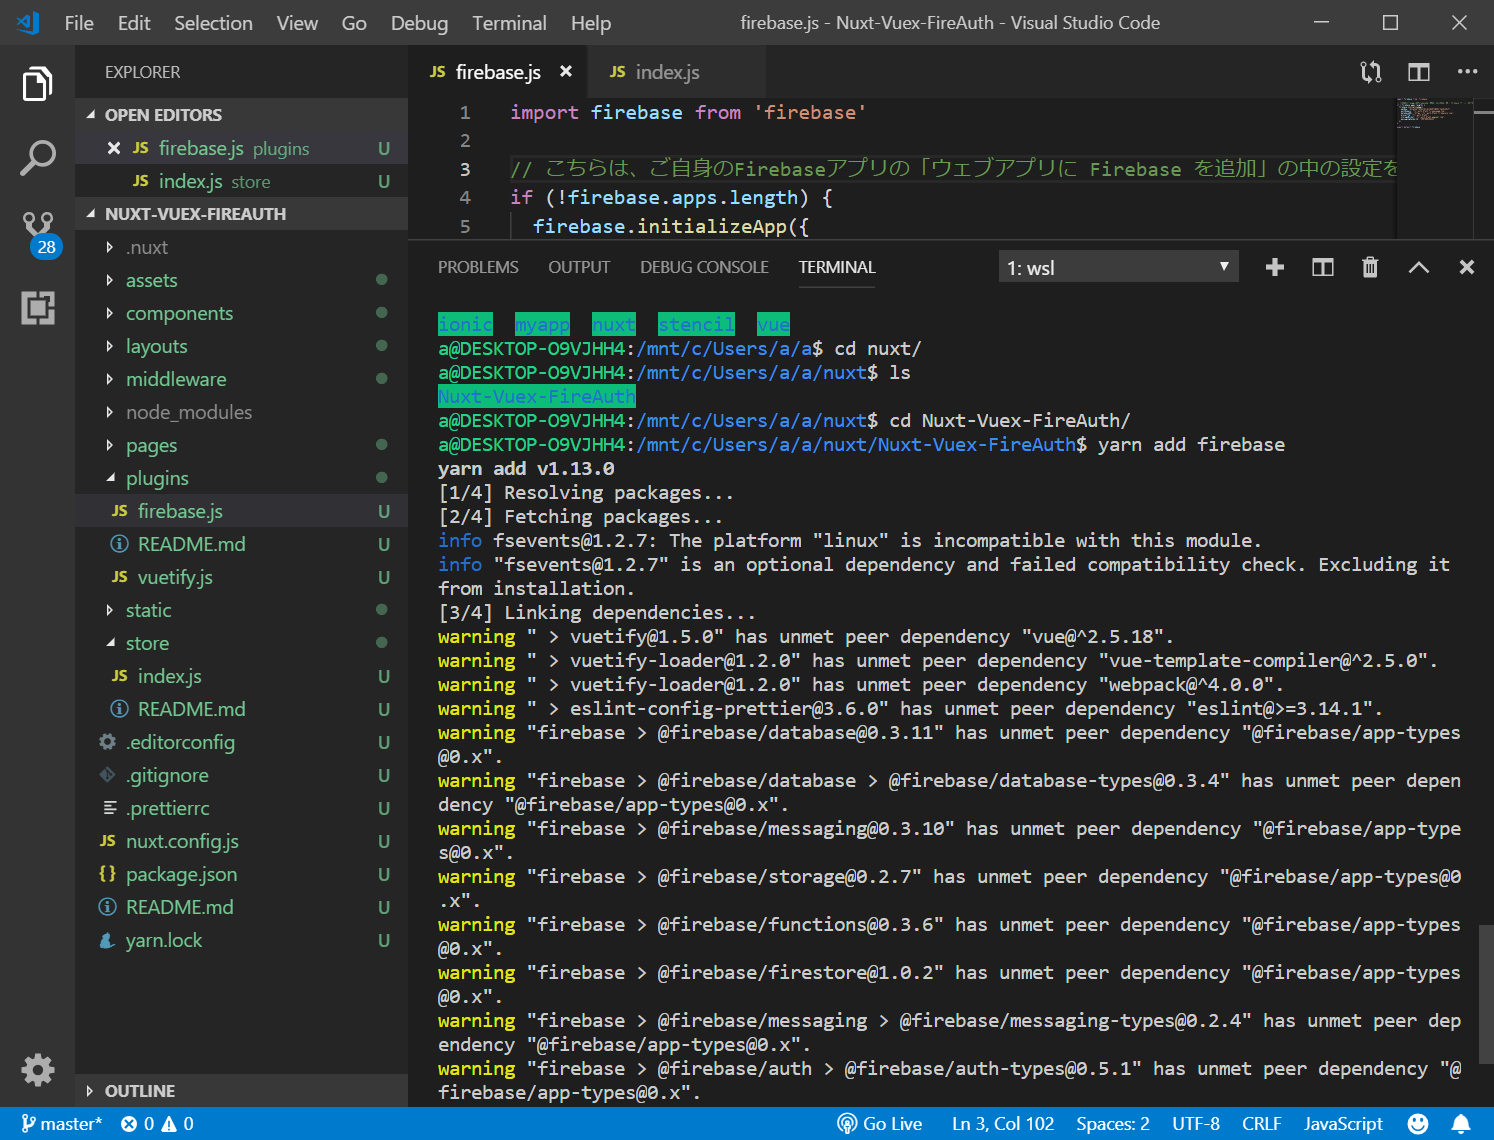Open the Explorer view in activity bar
This screenshot has height=1140, width=1494.
click(37, 84)
